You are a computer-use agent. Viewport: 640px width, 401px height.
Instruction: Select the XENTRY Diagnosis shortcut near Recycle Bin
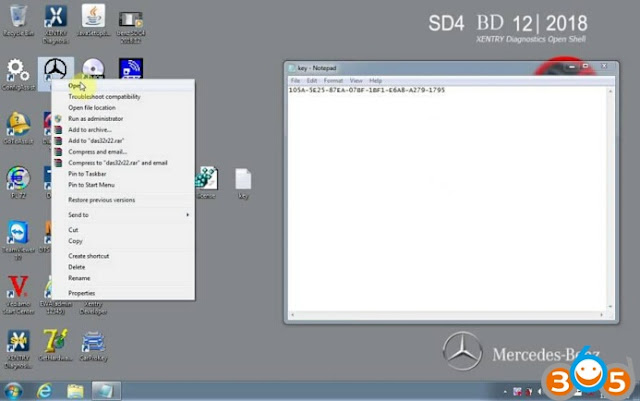pyautogui.click(x=56, y=24)
